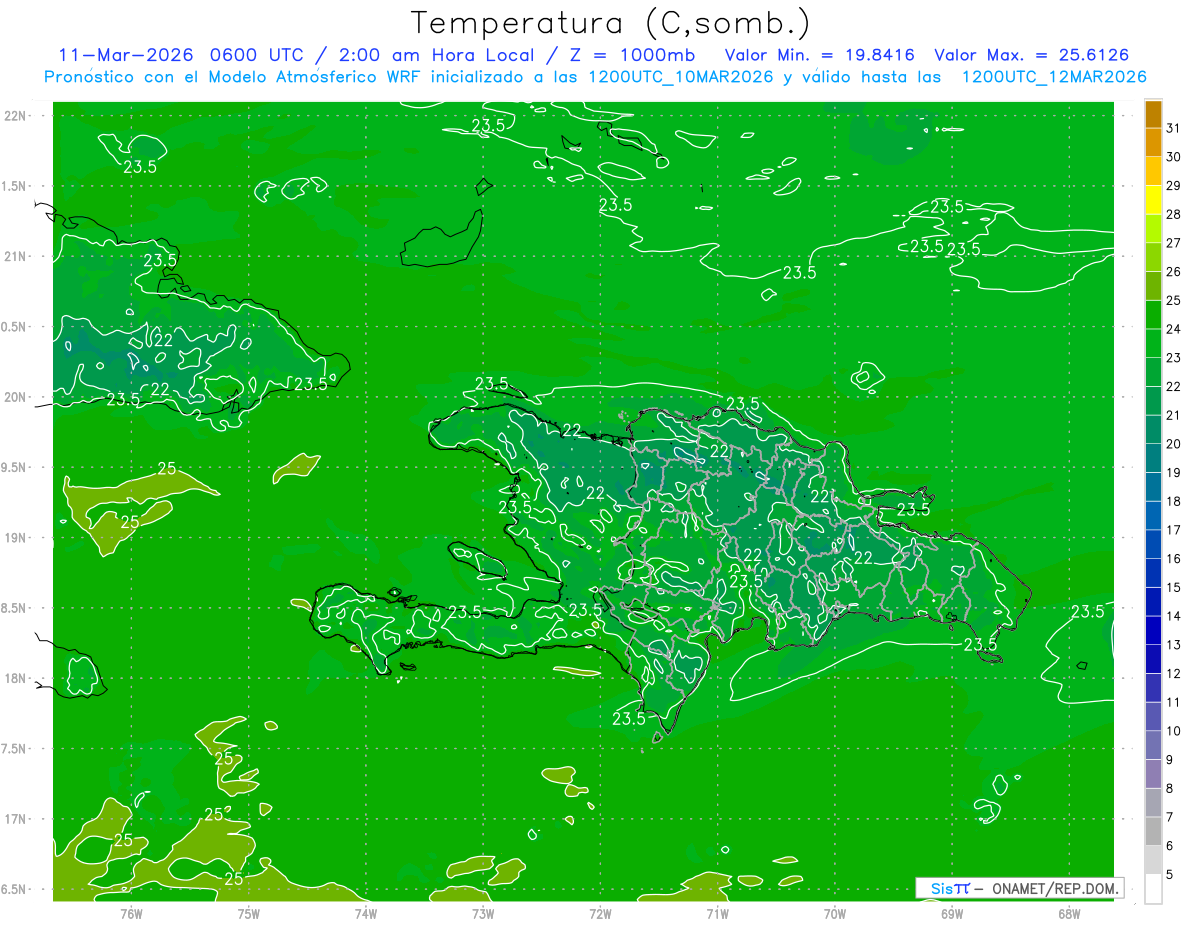Click the "29" value on the color scale

pyautogui.click(x=1174, y=186)
